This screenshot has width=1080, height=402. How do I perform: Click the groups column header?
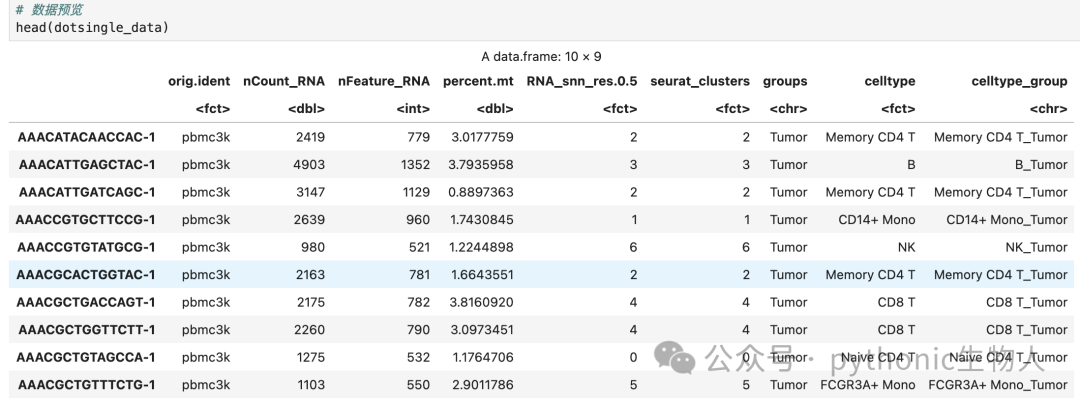pos(785,81)
